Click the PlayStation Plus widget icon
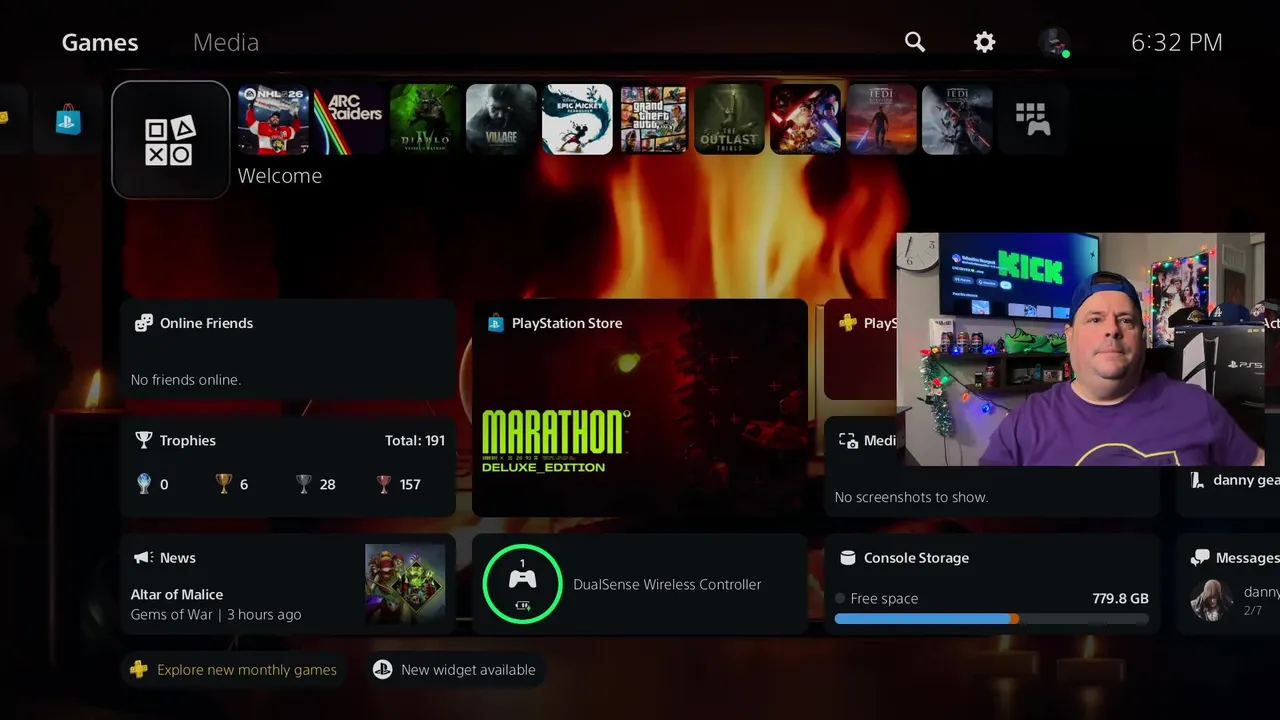Screen dimensions: 1280x720 click(x=848, y=323)
